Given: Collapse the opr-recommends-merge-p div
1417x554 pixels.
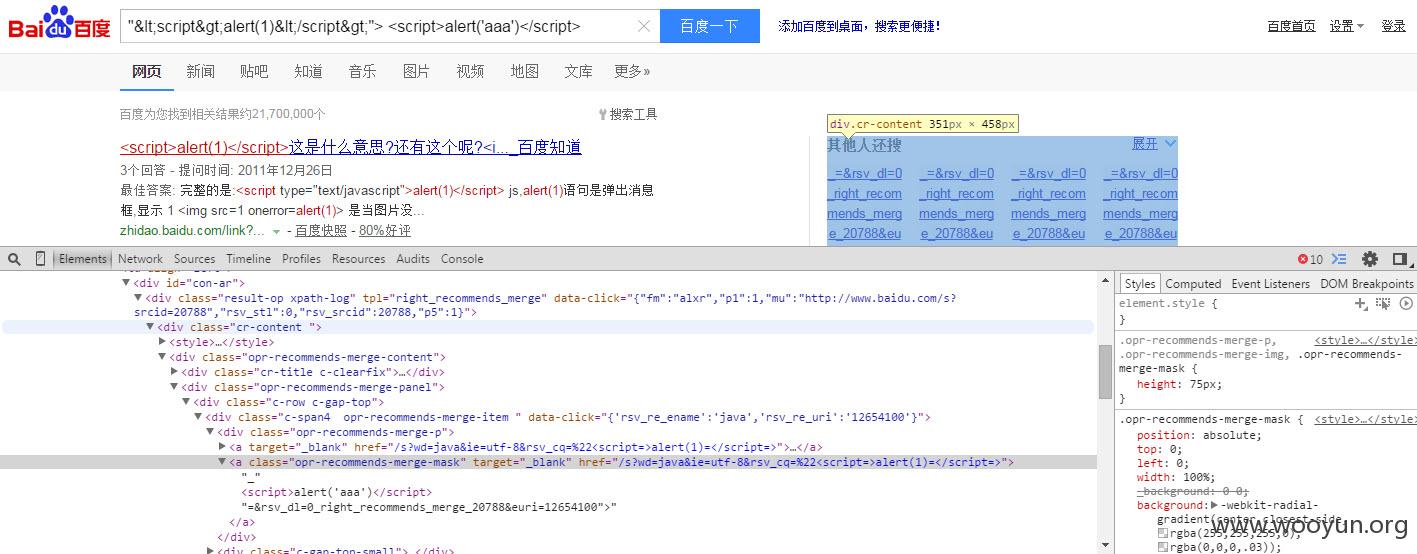Looking at the screenshot, I should coord(211,432).
